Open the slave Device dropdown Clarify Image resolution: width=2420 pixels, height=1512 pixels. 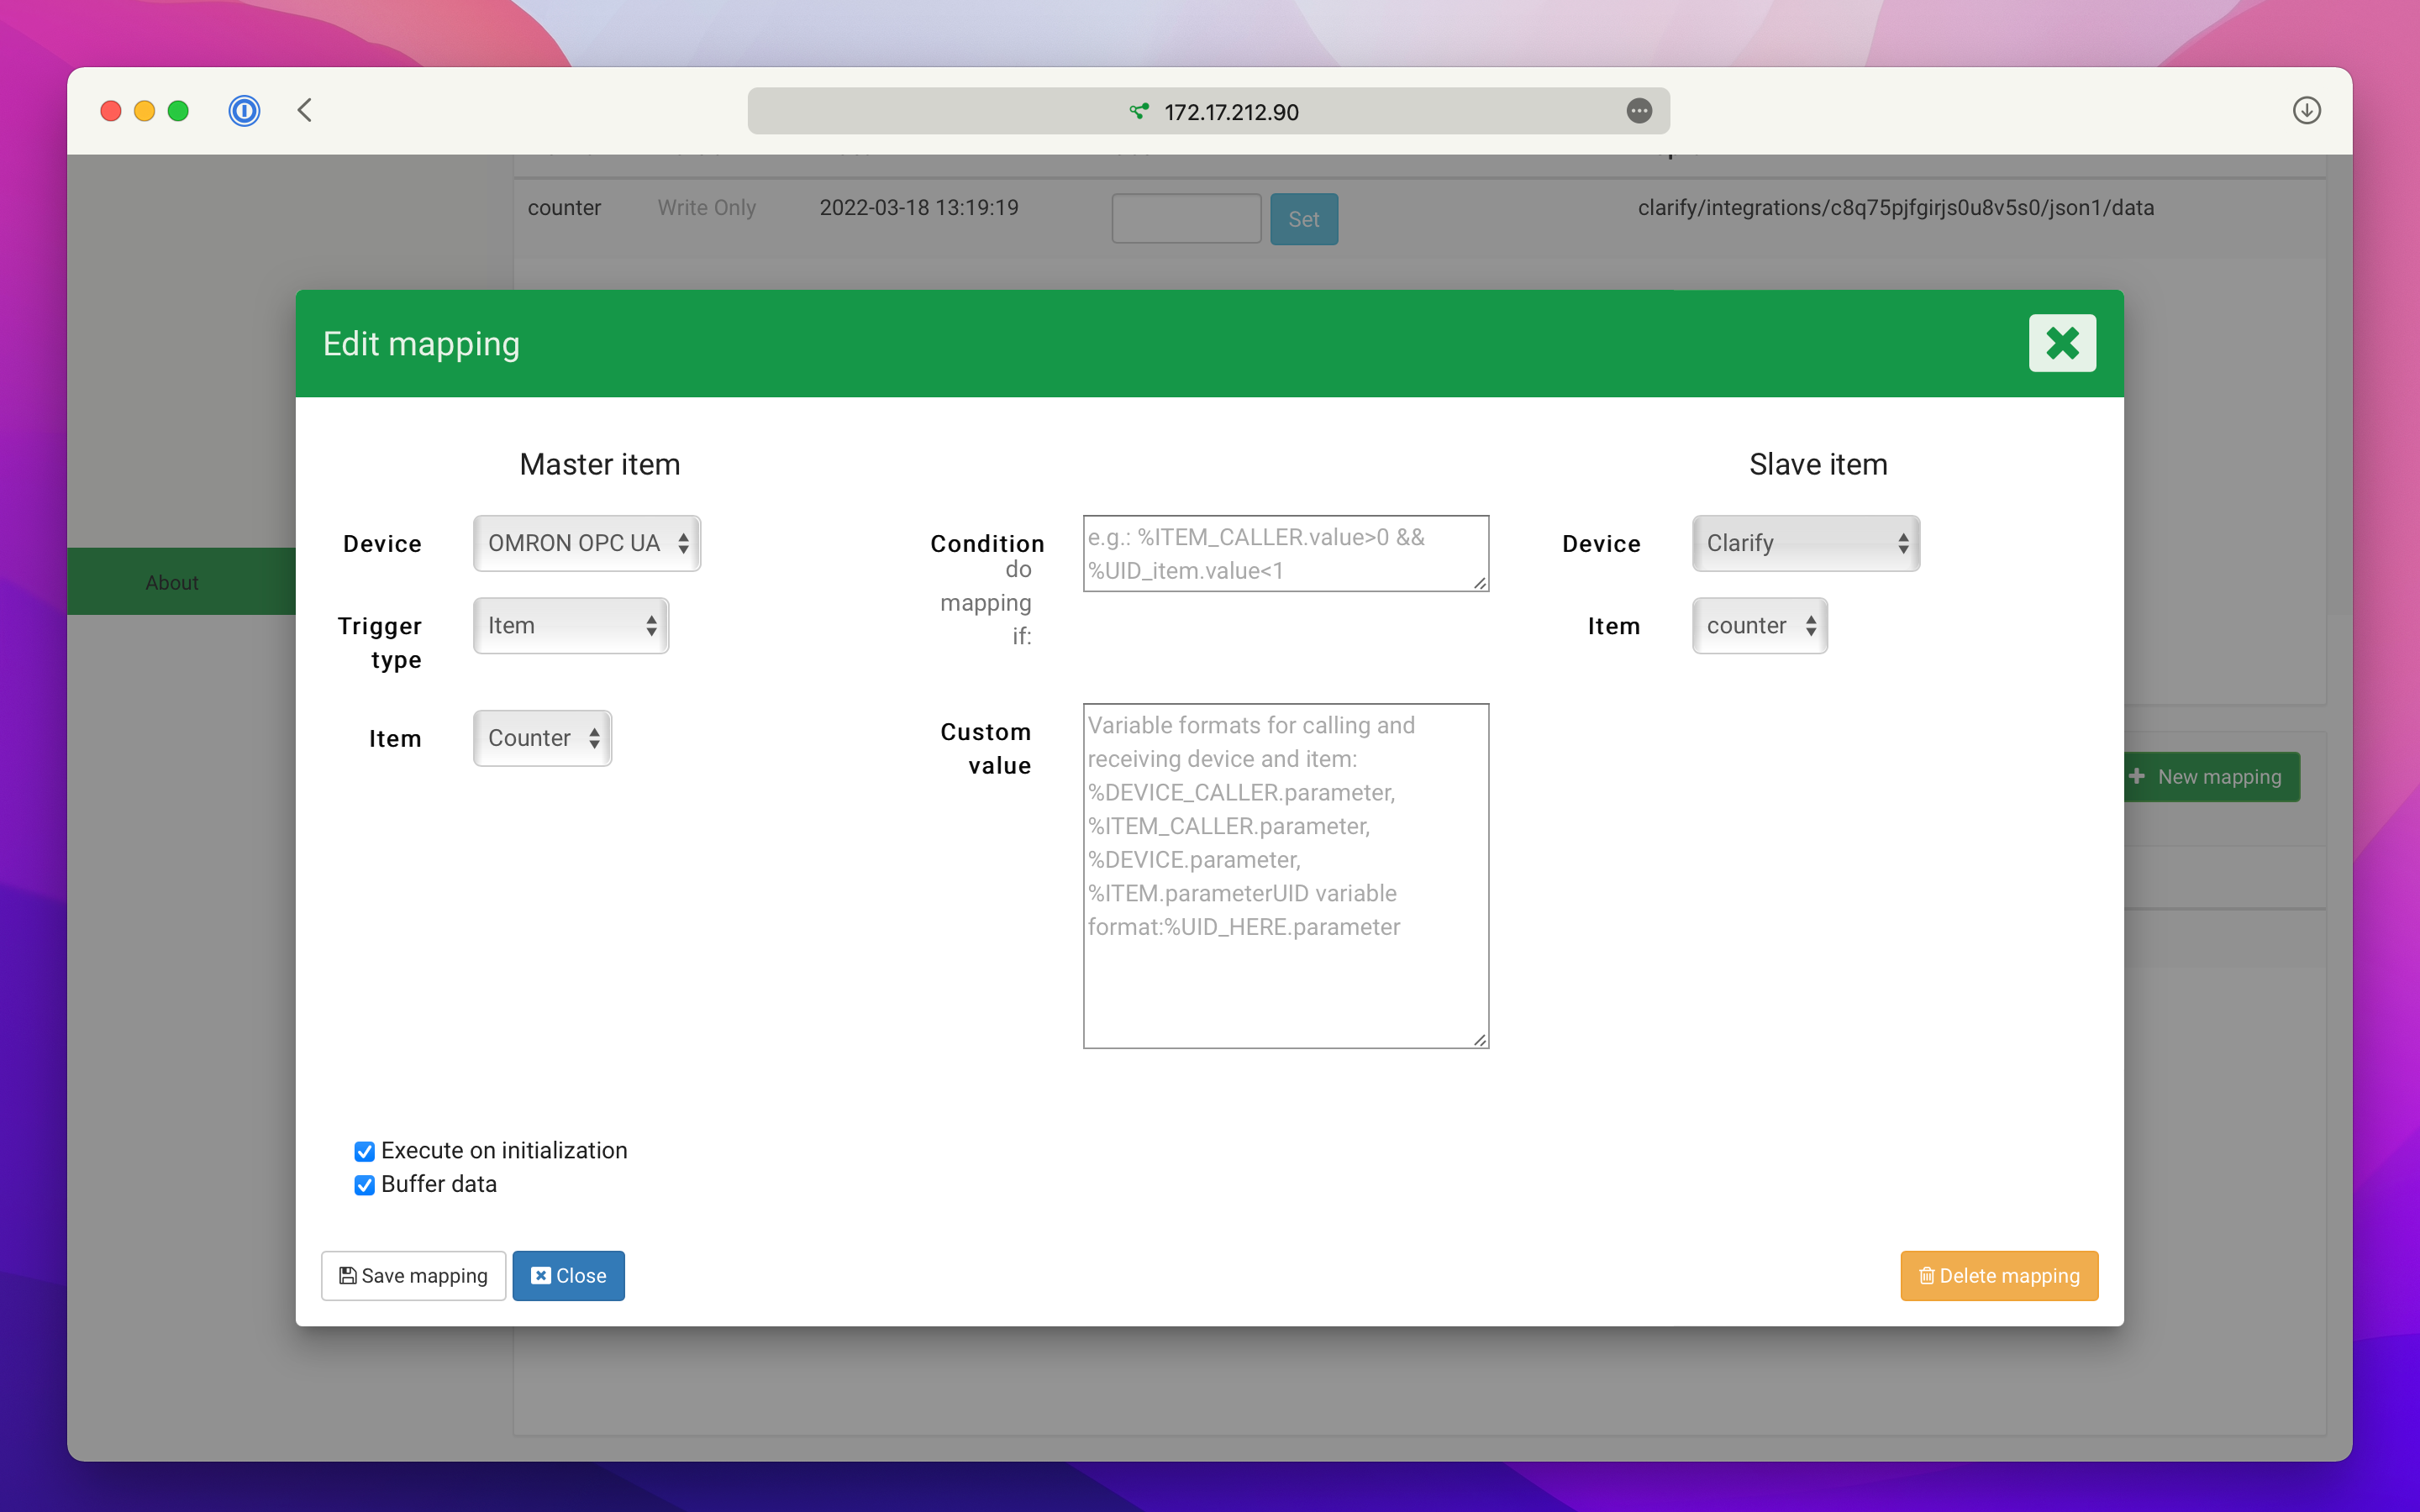tap(1805, 543)
